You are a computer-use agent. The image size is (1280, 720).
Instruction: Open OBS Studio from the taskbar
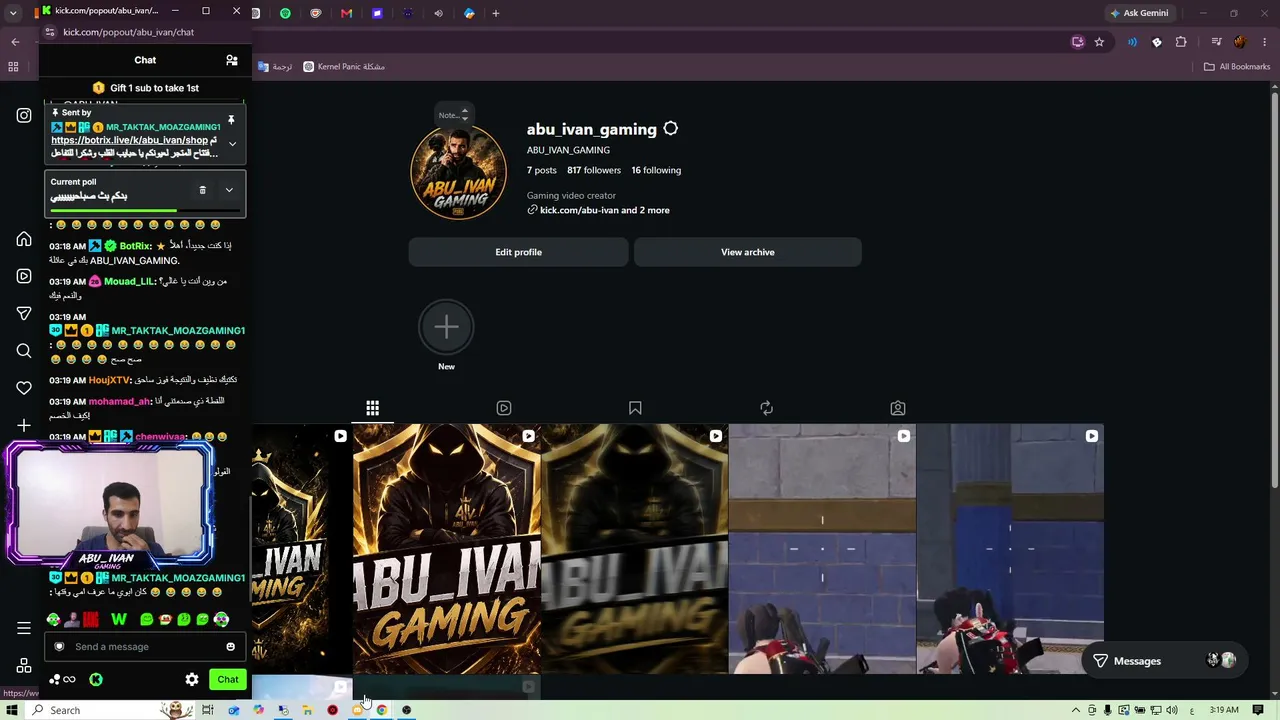click(x=406, y=710)
